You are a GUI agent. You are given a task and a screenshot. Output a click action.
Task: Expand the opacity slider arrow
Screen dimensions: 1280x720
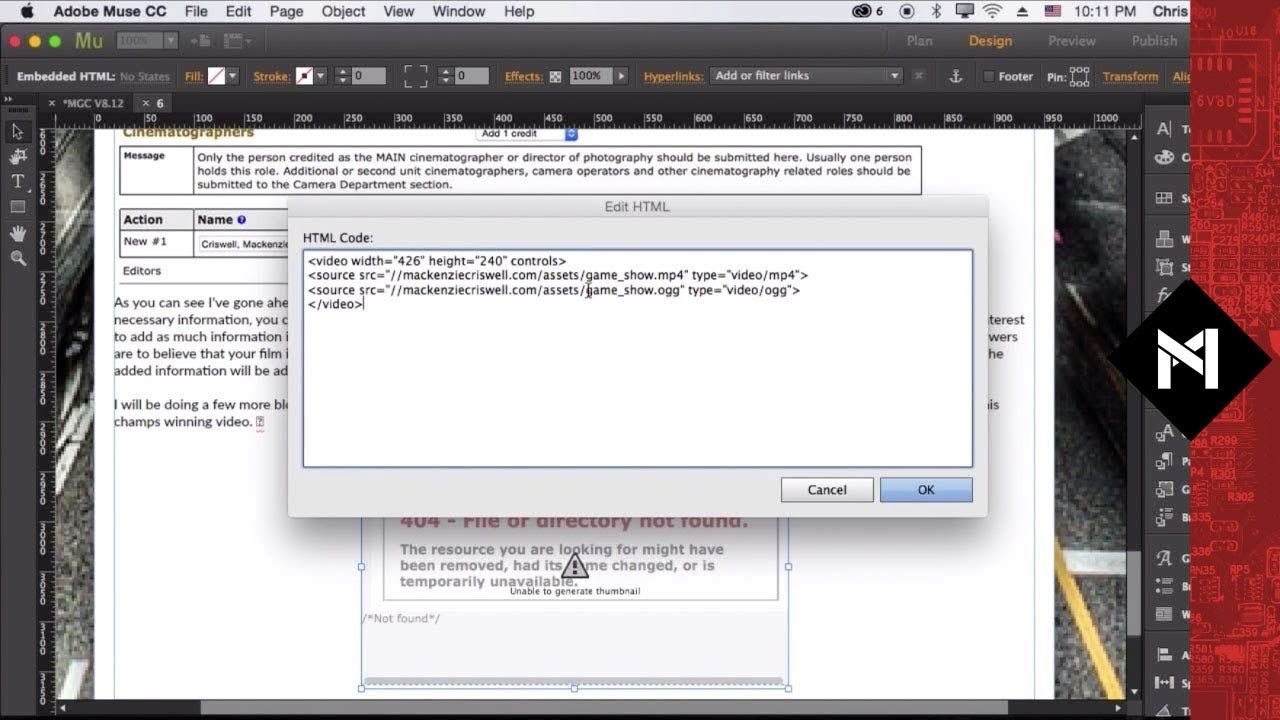click(x=621, y=76)
